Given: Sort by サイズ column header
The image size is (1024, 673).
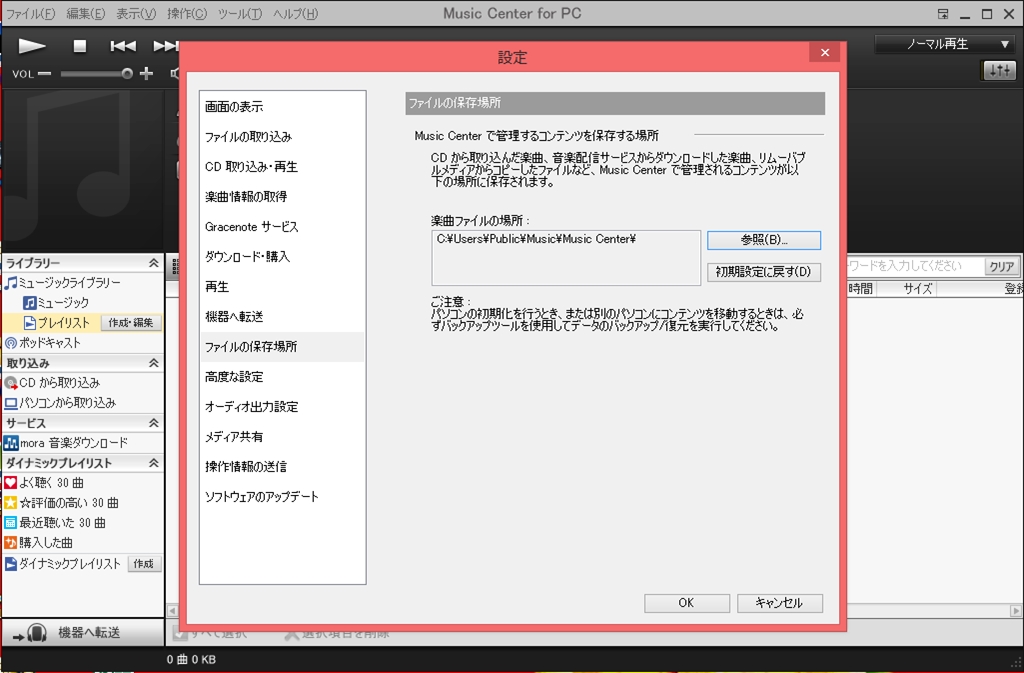Looking at the screenshot, I should pyautogui.click(x=918, y=289).
